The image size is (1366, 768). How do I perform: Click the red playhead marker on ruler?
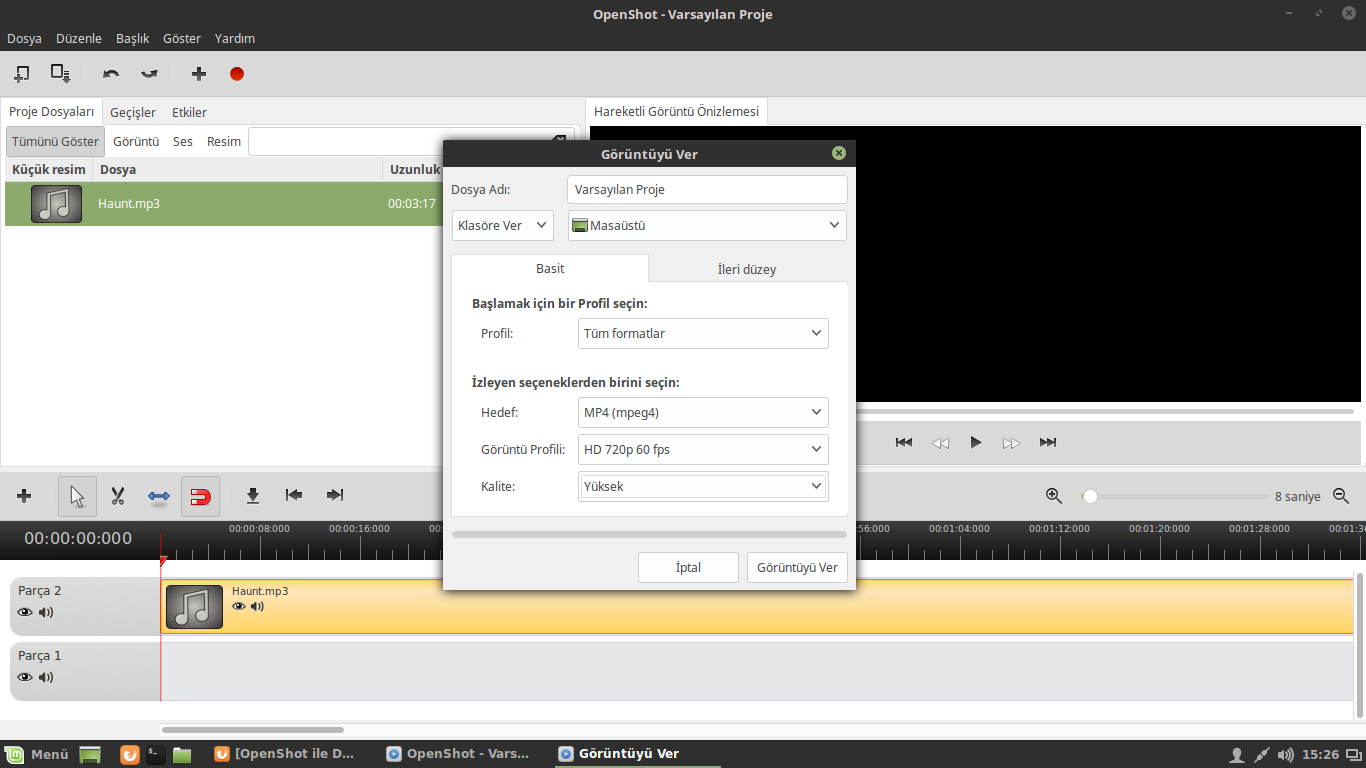point(162,561)
